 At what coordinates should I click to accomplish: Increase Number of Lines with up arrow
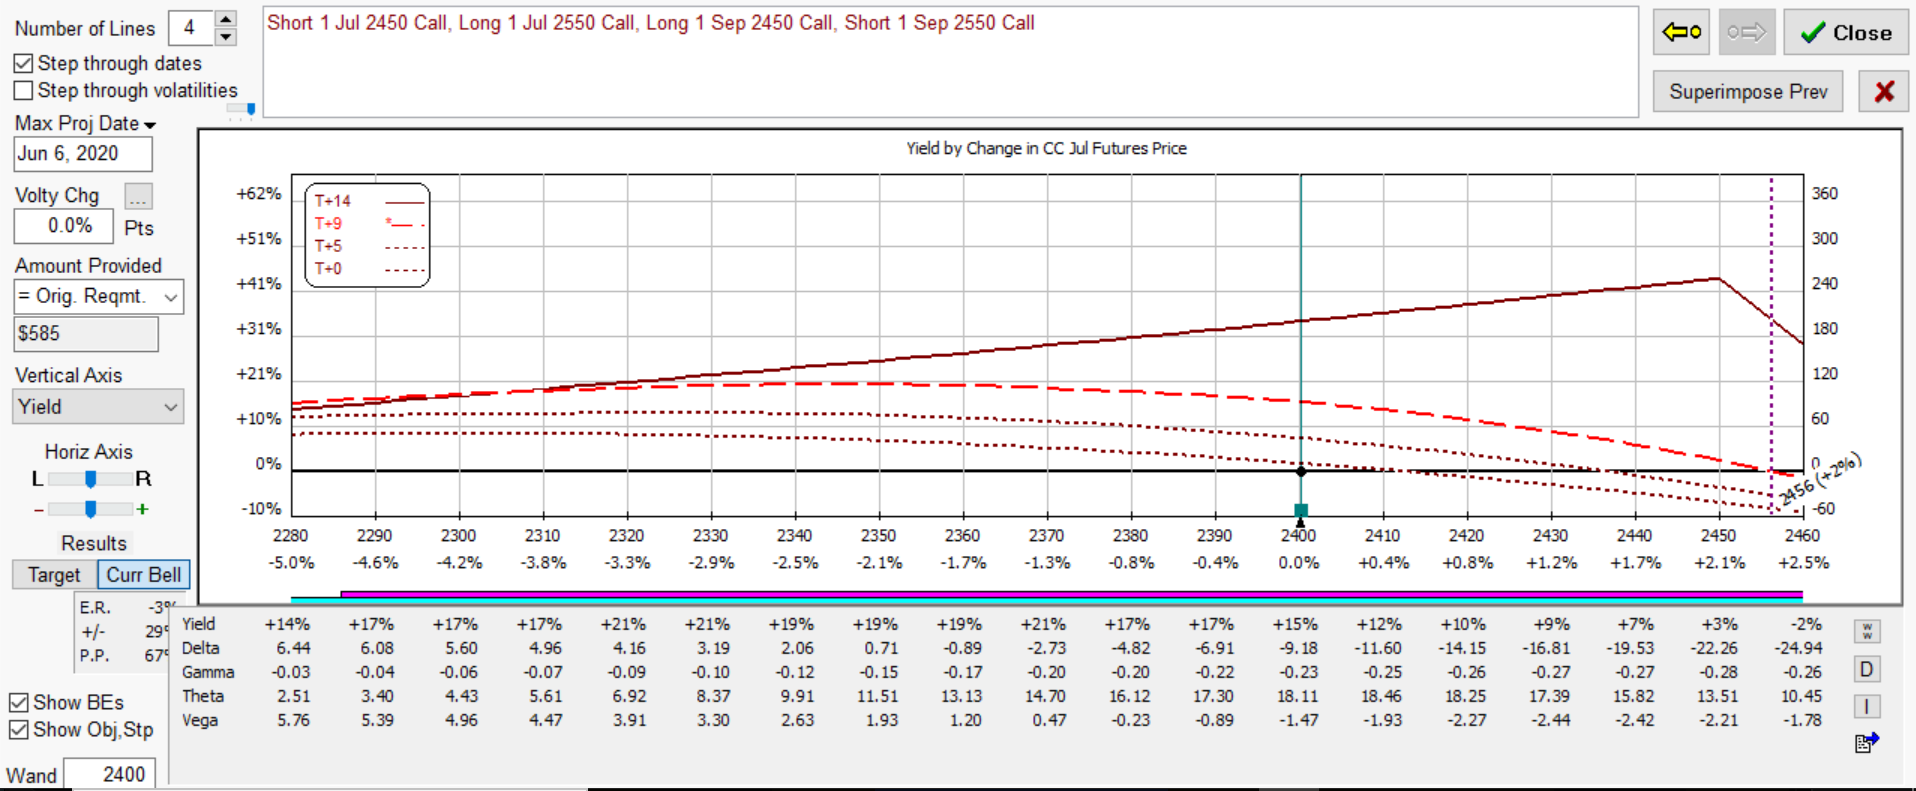tap(226, 19)
